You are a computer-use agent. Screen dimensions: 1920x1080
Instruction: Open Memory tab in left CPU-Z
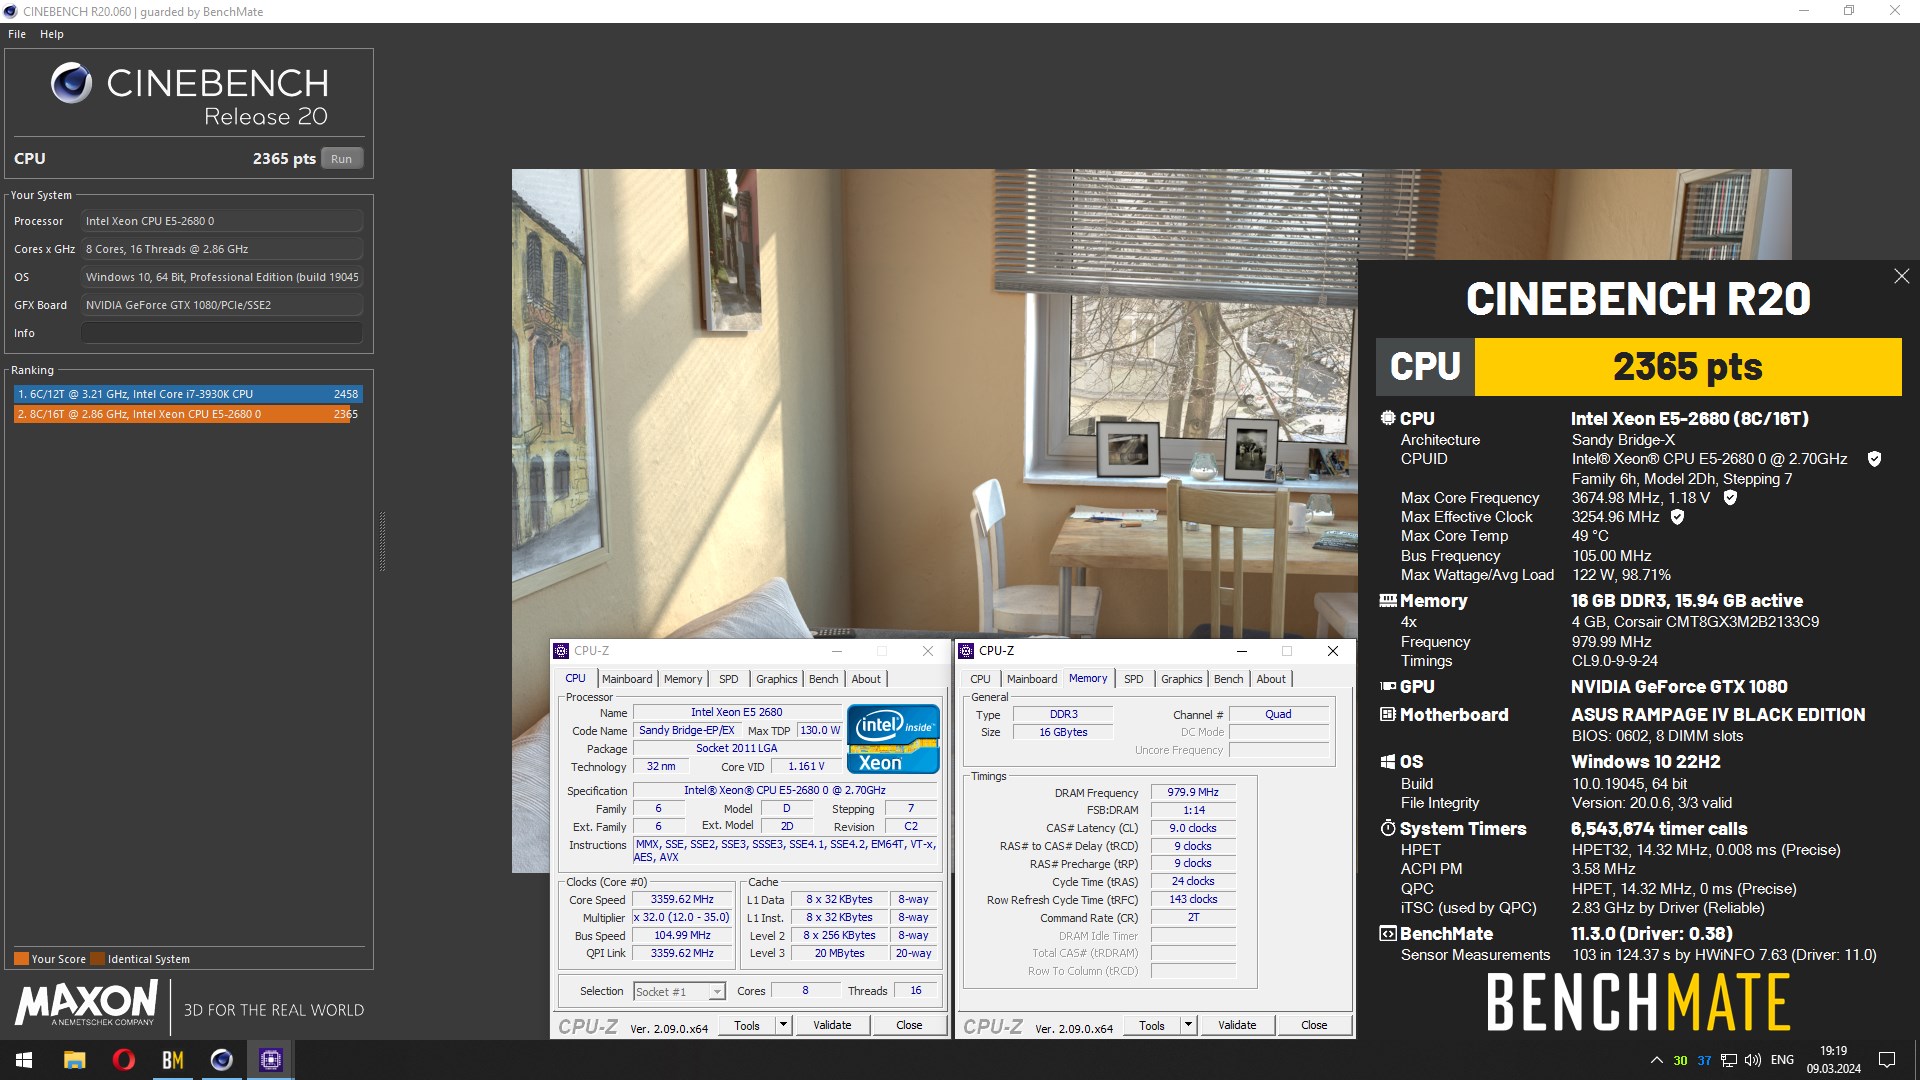point(683,679)
